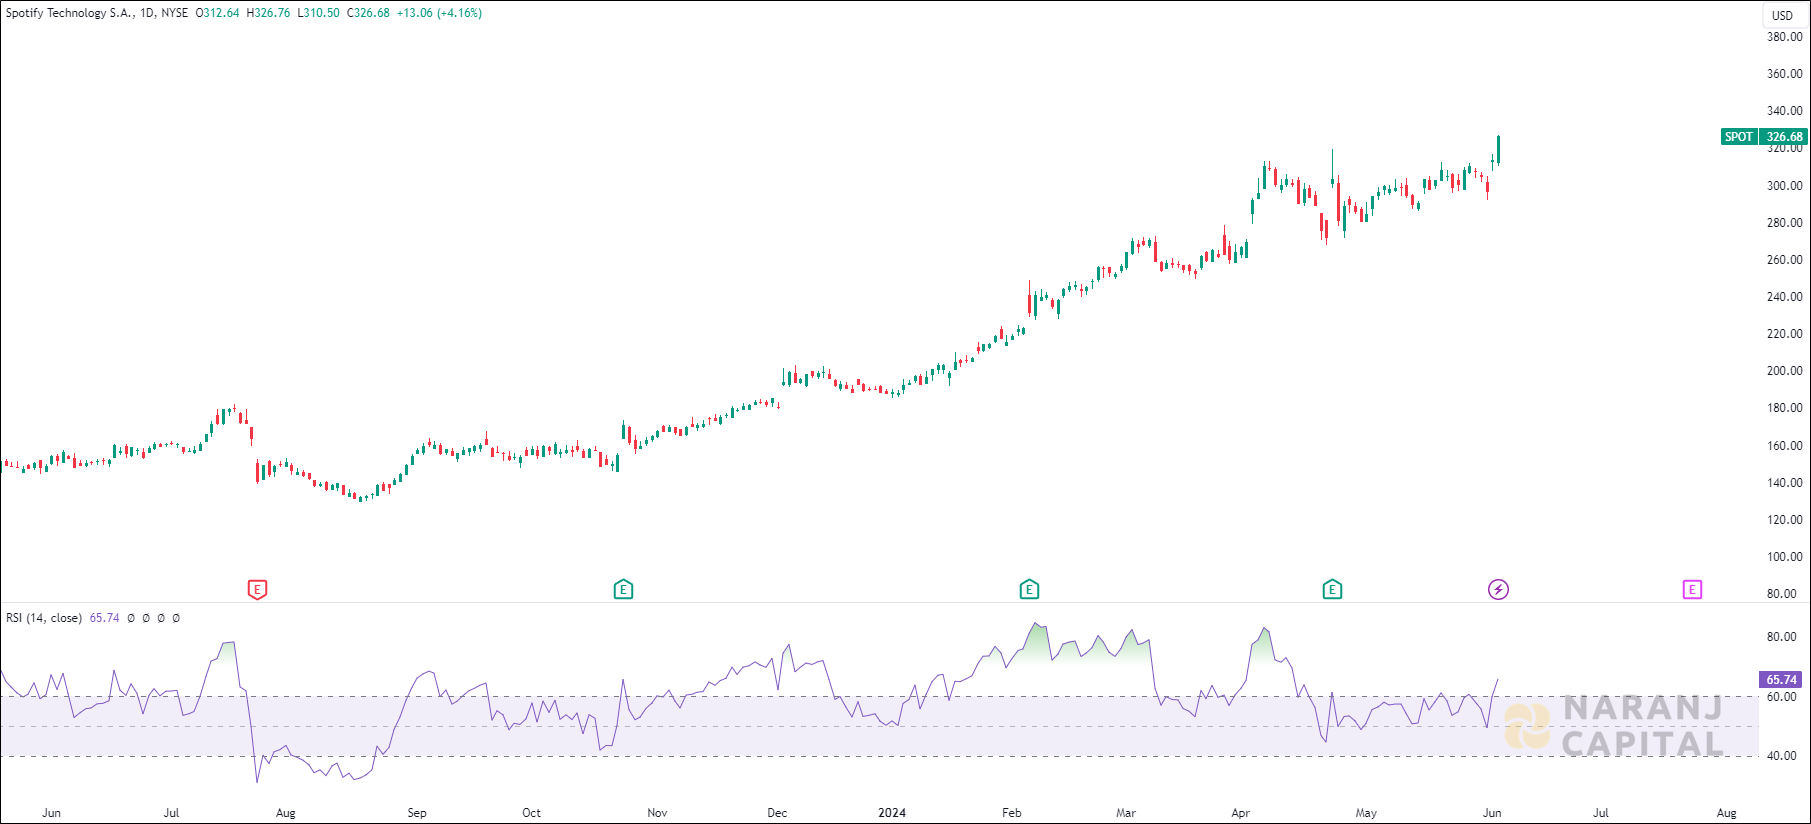The height and width of the screenshot is (824, 1811).
Task: Open the USD currency selector
Action: coord(1783,15)
